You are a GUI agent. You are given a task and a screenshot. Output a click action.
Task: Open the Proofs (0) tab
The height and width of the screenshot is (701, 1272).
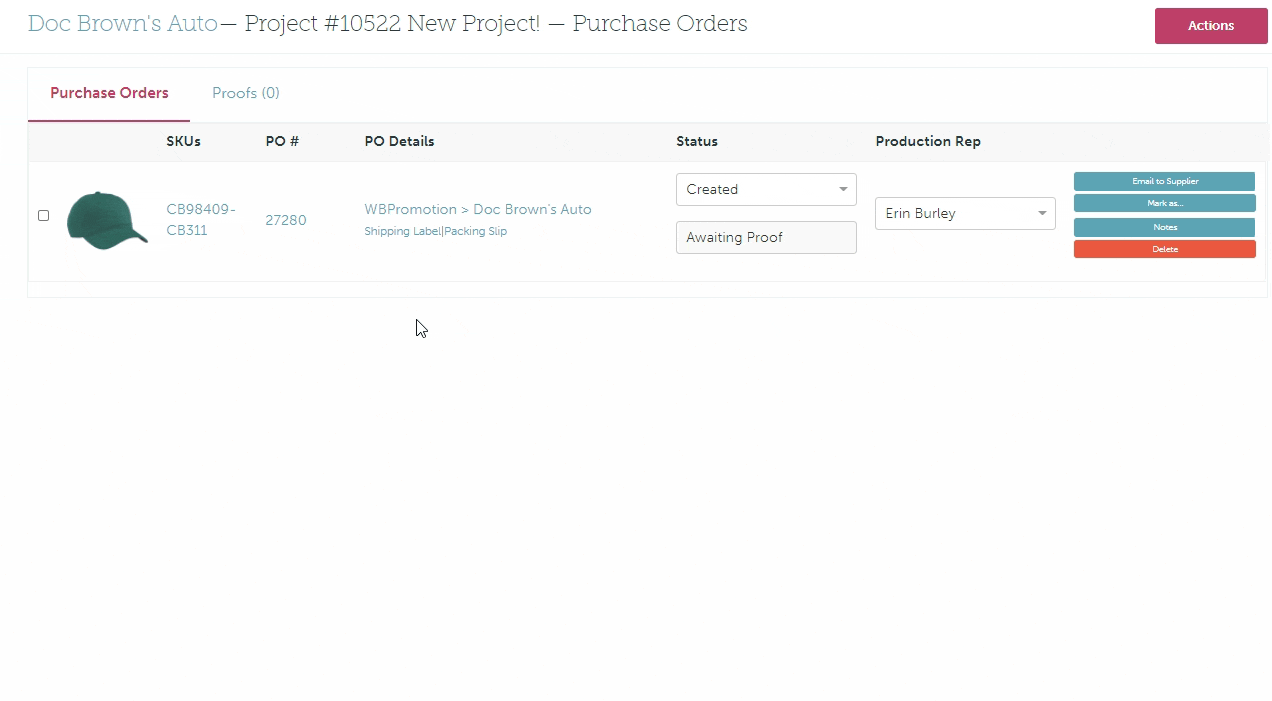click(245, 93)
